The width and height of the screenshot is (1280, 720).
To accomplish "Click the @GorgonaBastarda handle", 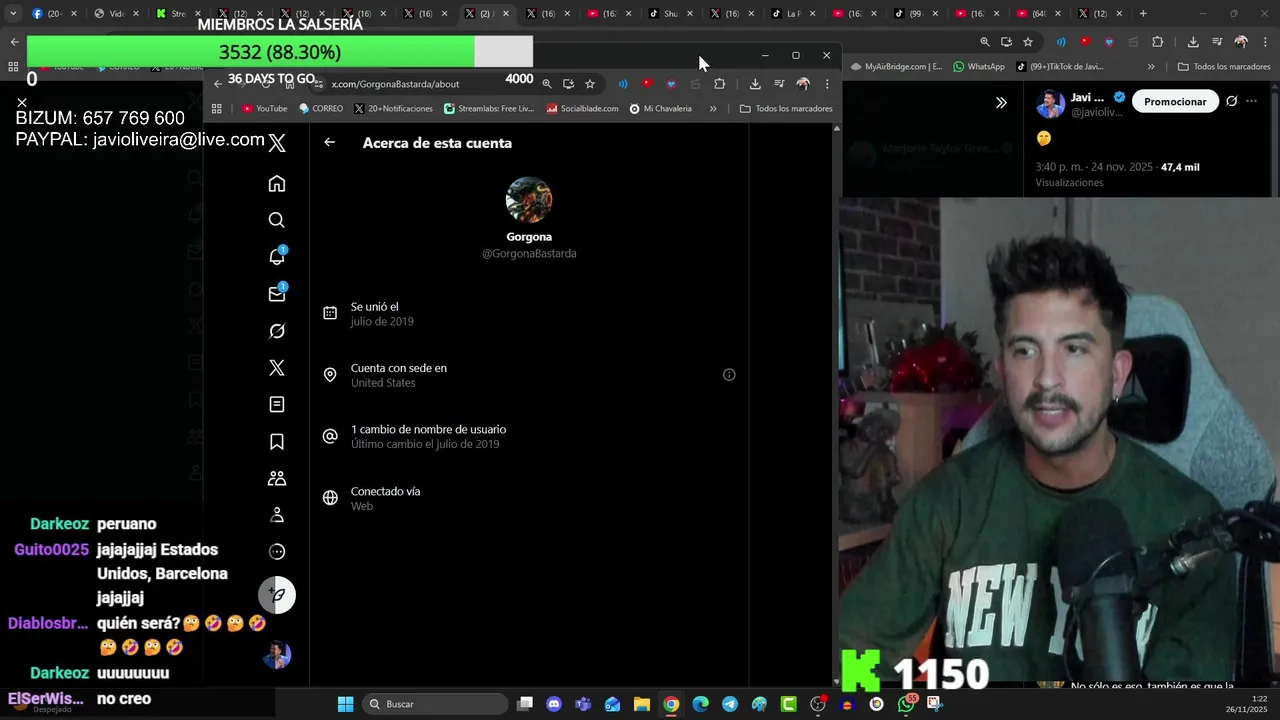I will coord(529,254).
